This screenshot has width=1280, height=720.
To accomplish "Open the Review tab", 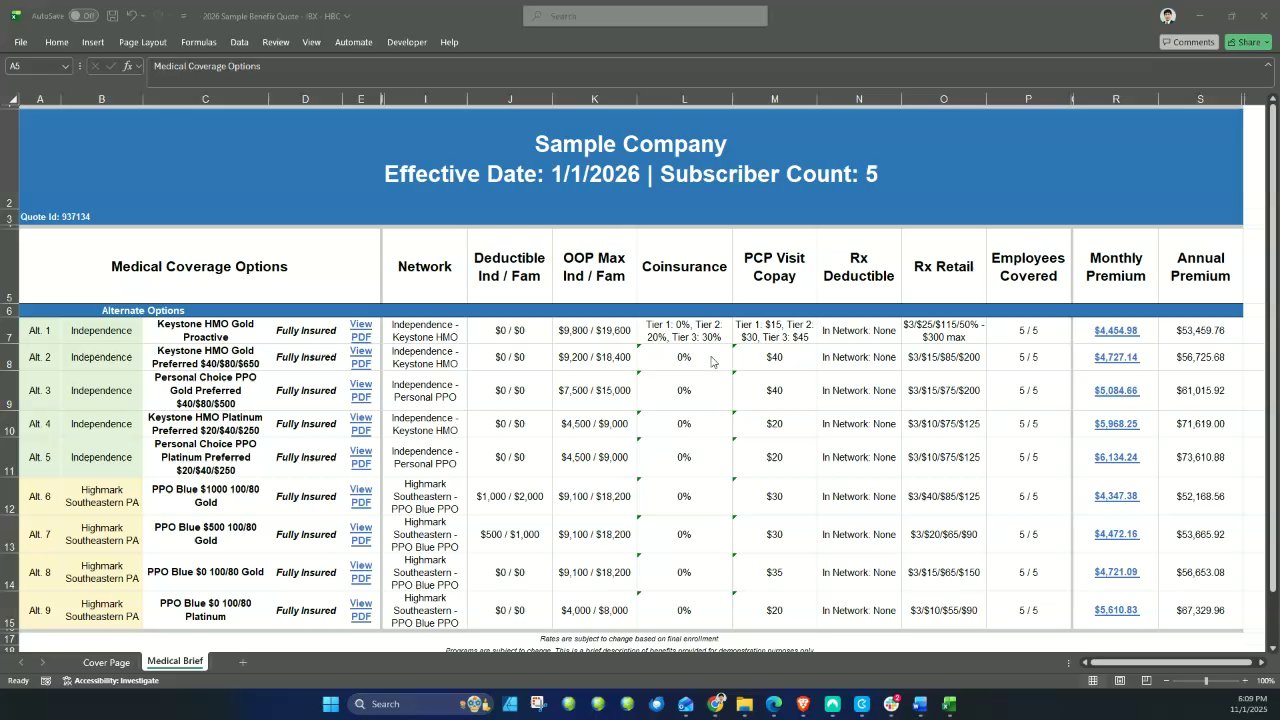I will (x=276, y=42).
